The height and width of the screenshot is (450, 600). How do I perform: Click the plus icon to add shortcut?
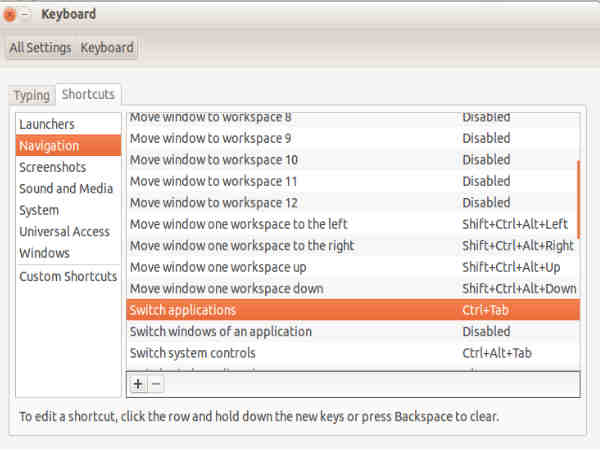click(x=138, y=384)
